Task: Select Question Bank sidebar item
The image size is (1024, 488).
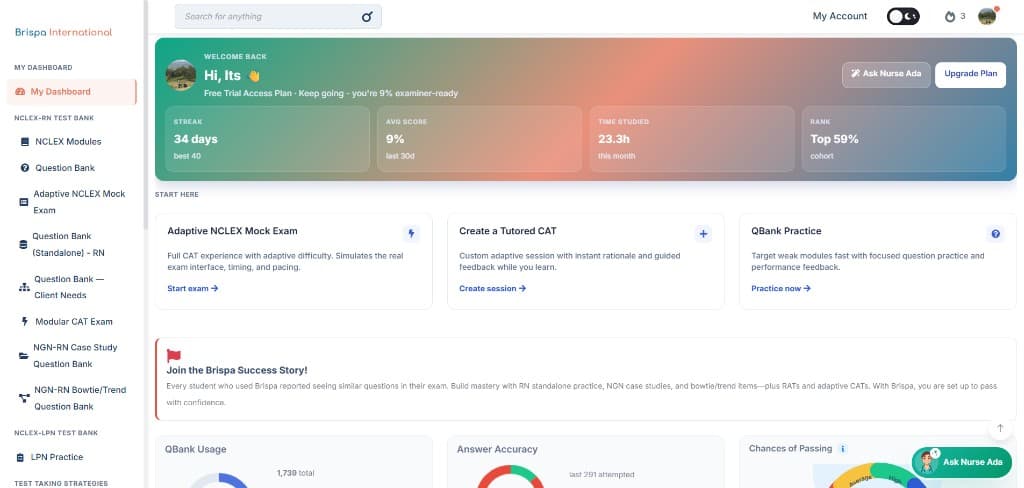Action: (65, 168)
